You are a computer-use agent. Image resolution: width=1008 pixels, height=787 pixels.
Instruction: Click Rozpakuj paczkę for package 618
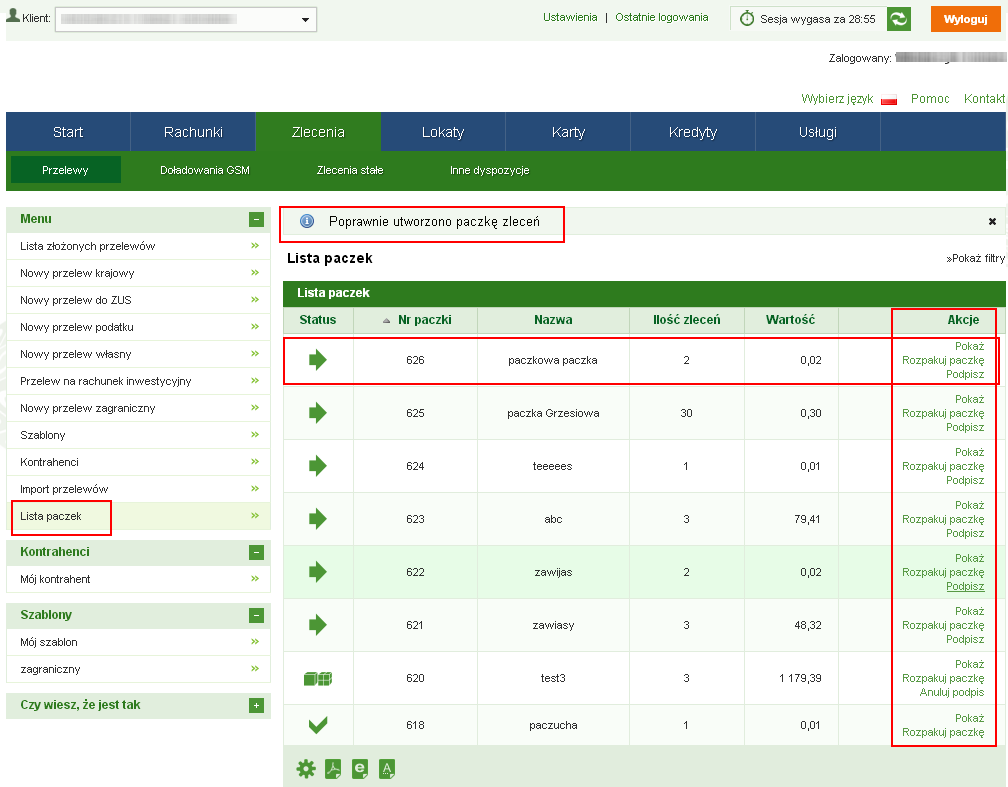point(943,732)
